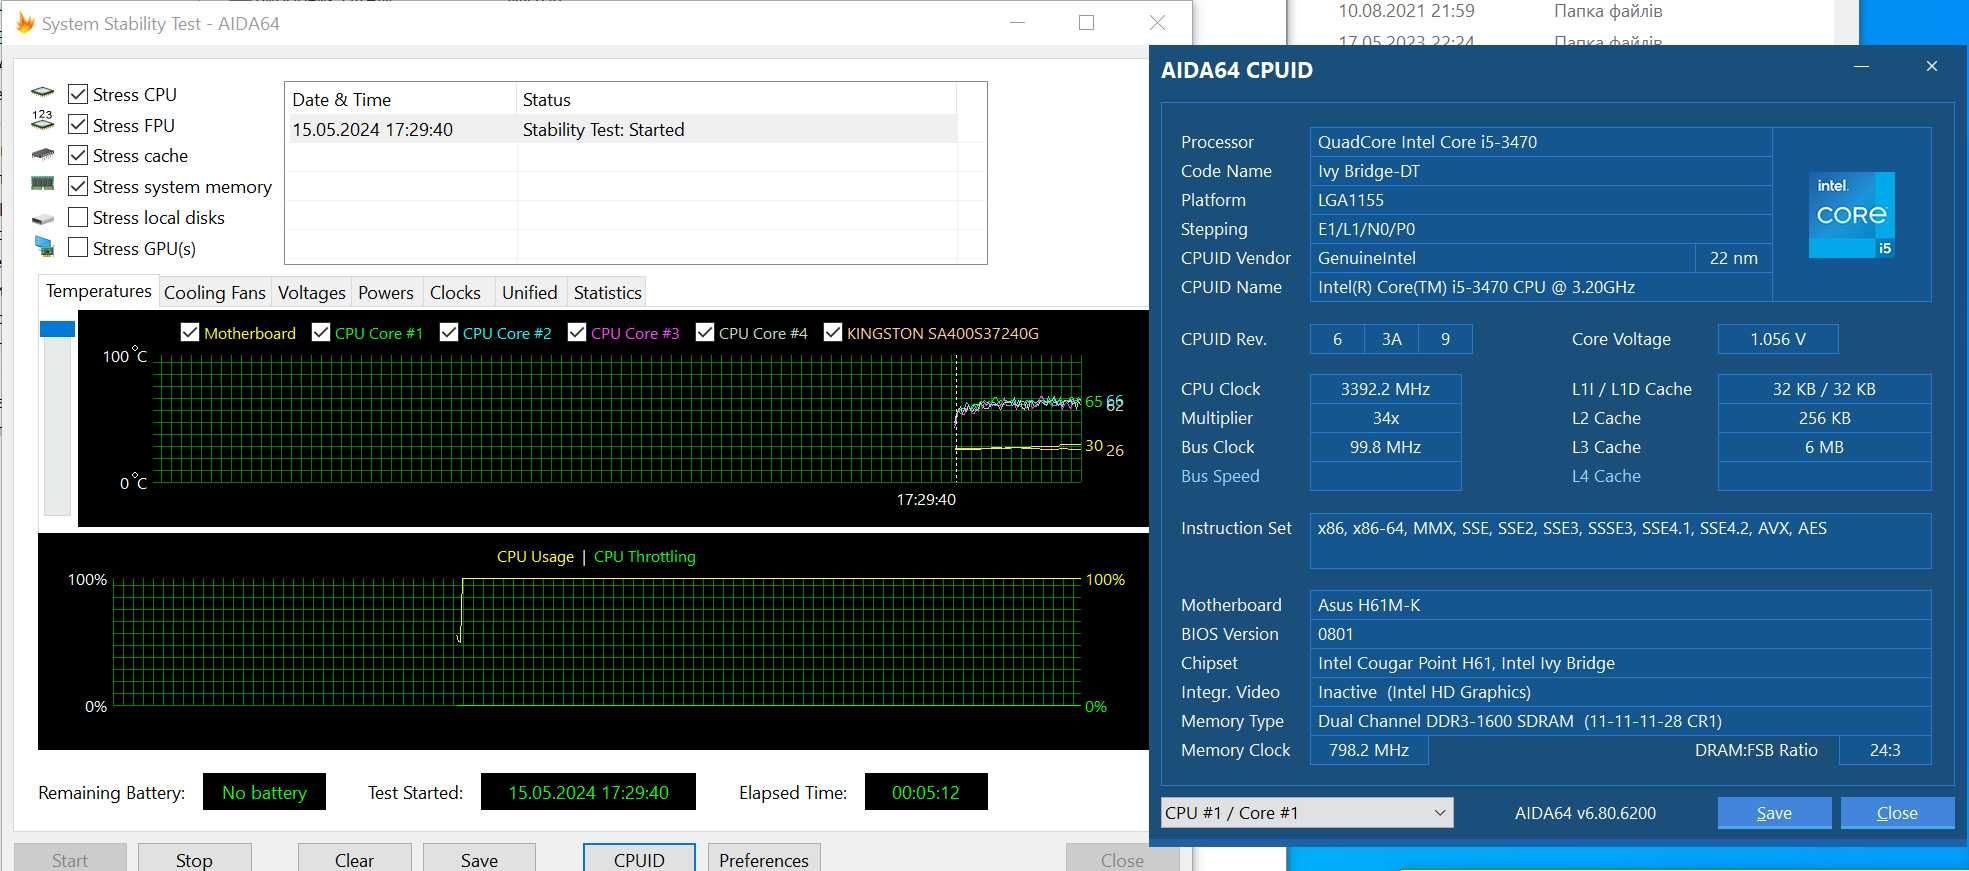Open the Voltages tab
Screen dimensions: 1969x871
(x=311, y=292)
